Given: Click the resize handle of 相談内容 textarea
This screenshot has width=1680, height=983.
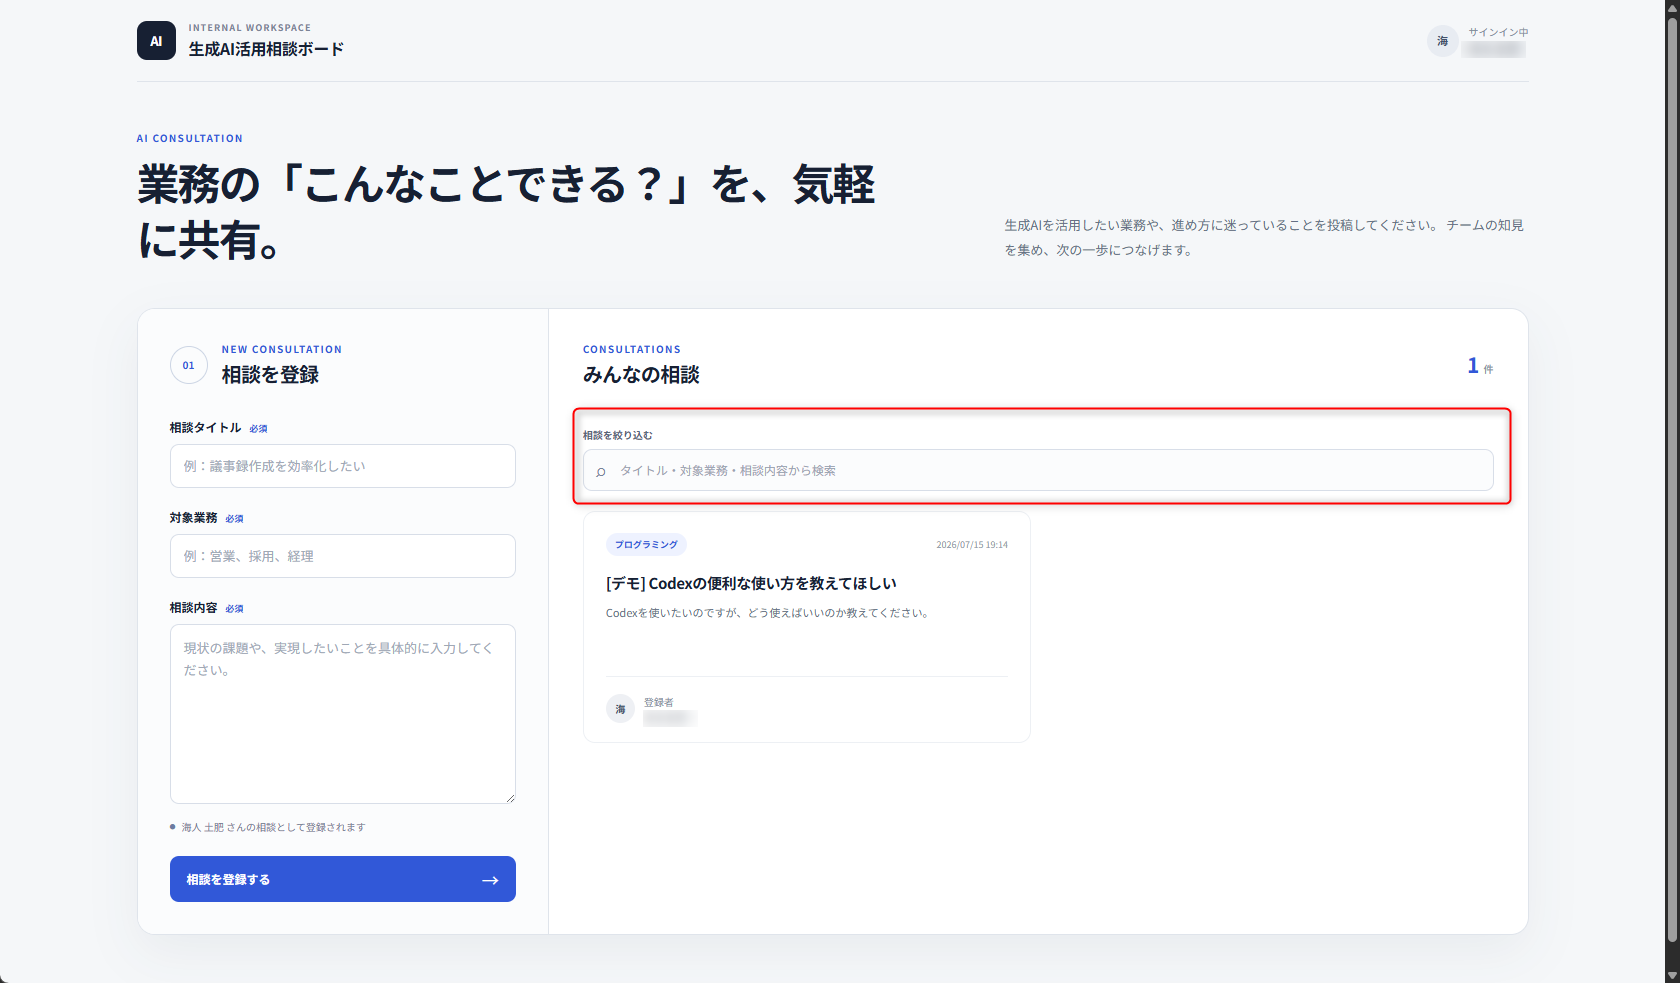Looking at the screenshot, I should pyautogui.click(x=510, y=798).
